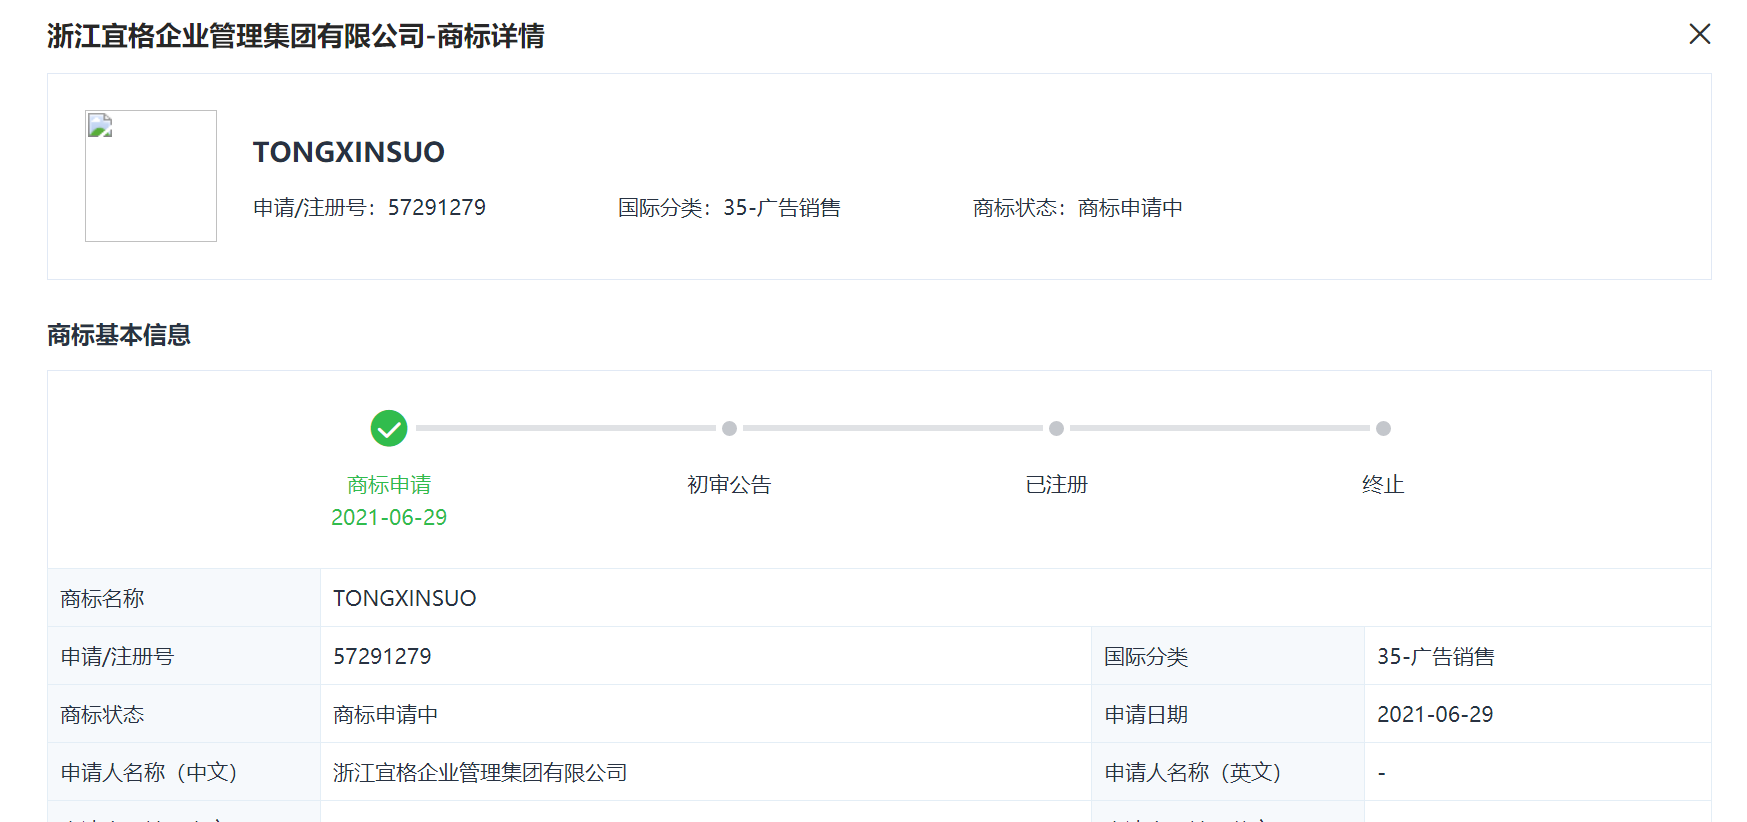Click the 浙江宜格企业管理集团有限公司 table cell
The image size is (1747, 822).
click(706, 772)
